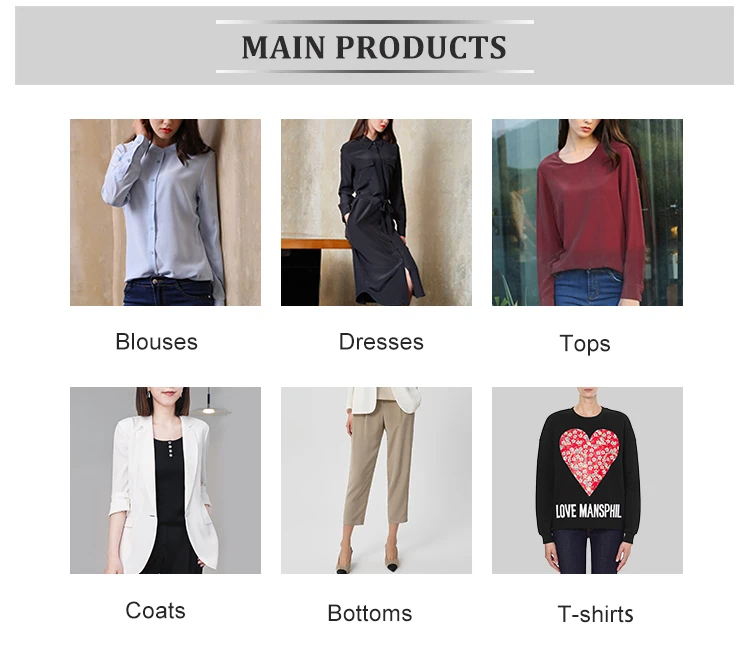Click the LOVE MANSPHIL text on sweatshirt
This screenshot has height=649, width=750.
[588, 511]
